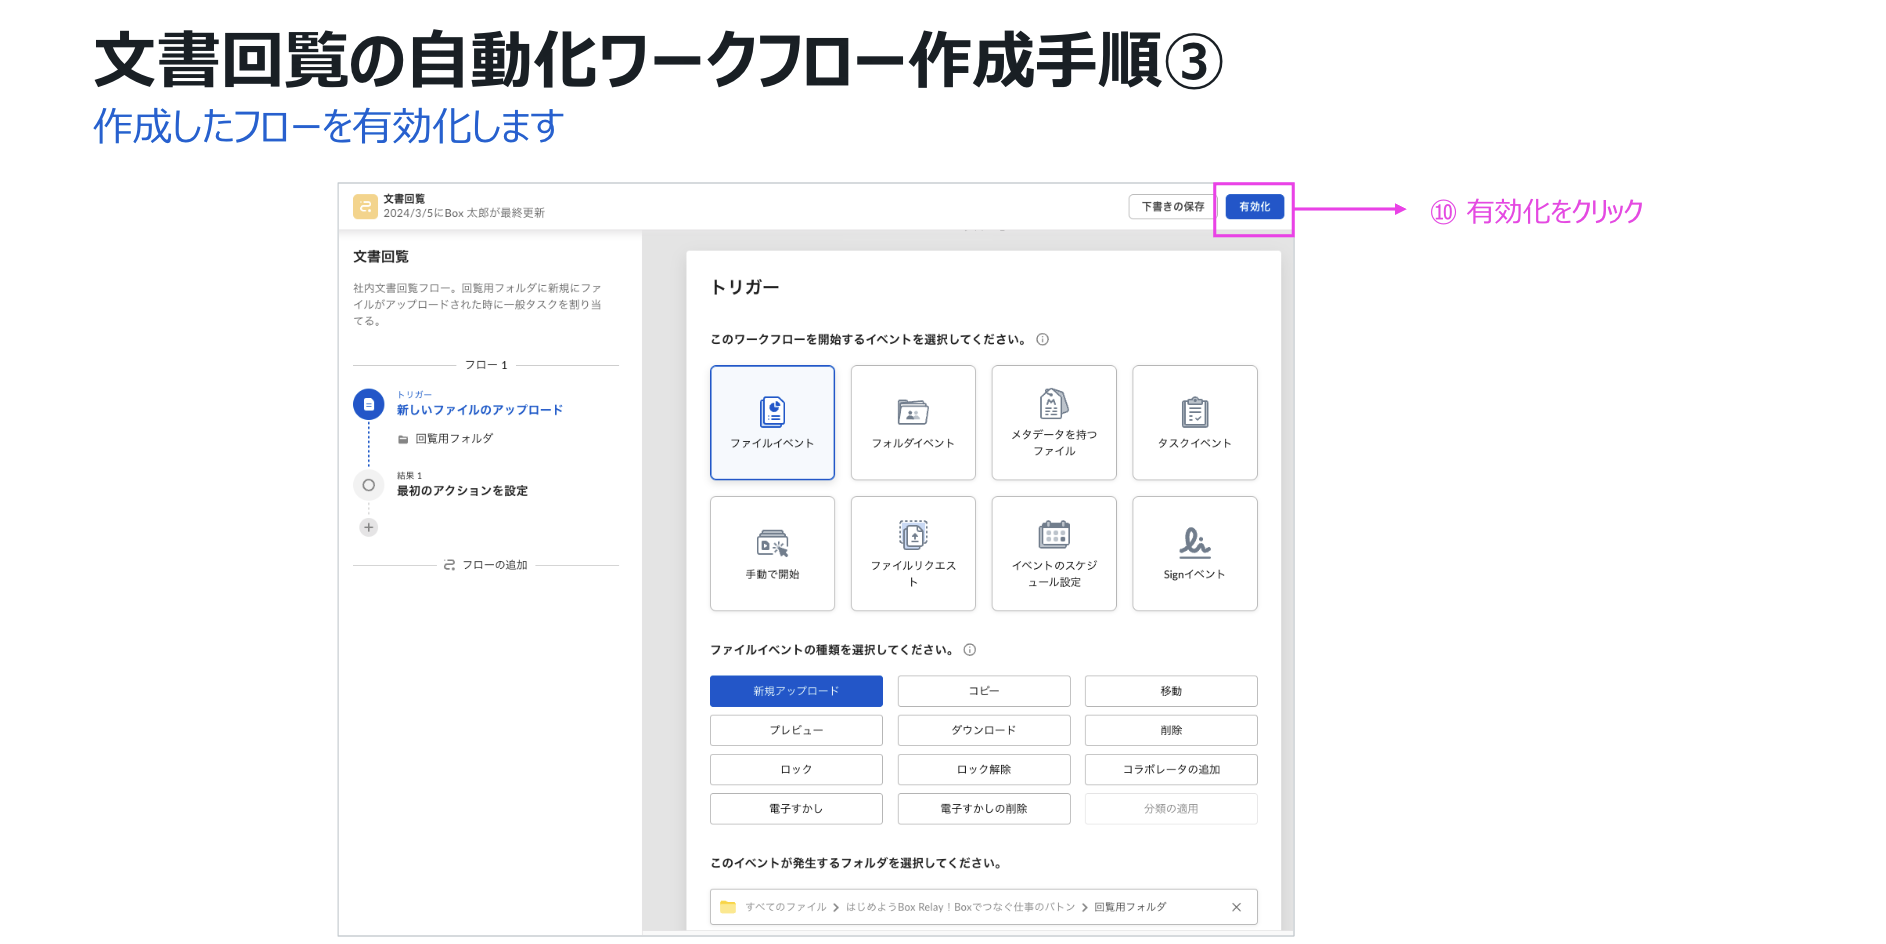Image resolution: width=1886 pixels, height=944 pixels.
Task: Select the ファイルリクエスト trigger icon
Action: [x=912, y=535]
